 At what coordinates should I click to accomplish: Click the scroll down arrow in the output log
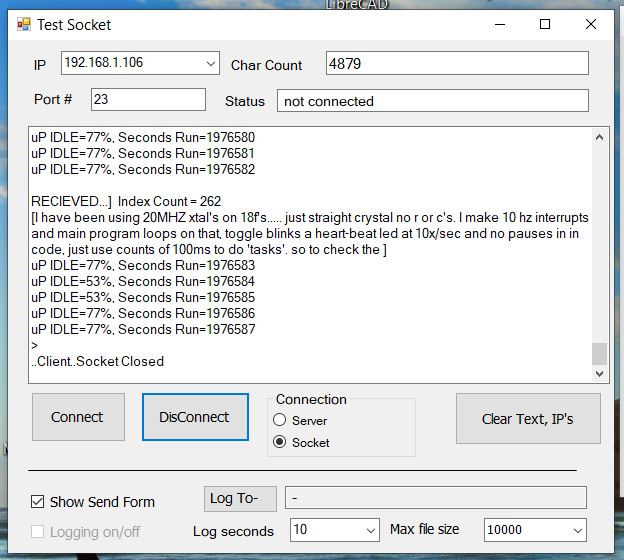click(x=600, y=373)
